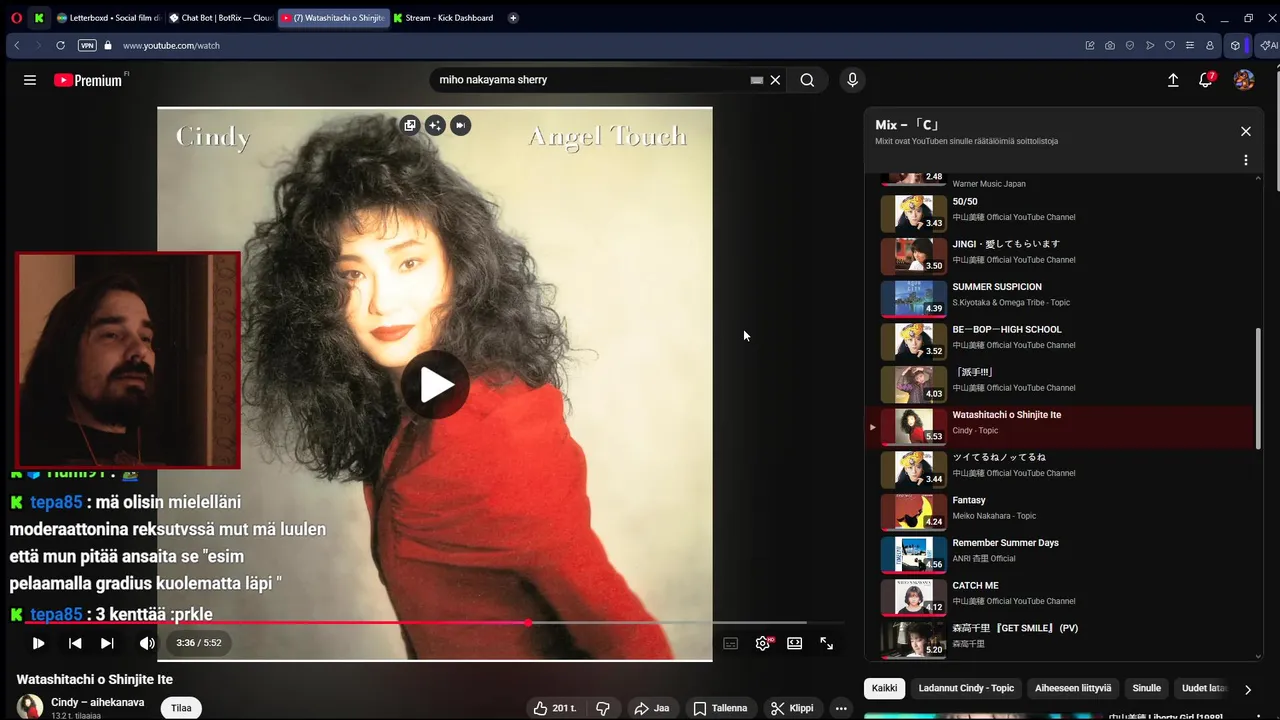This screenshot has height=720, width=1280.
Task: Close the Mix playlist panel
Action: click(1246, 131)
